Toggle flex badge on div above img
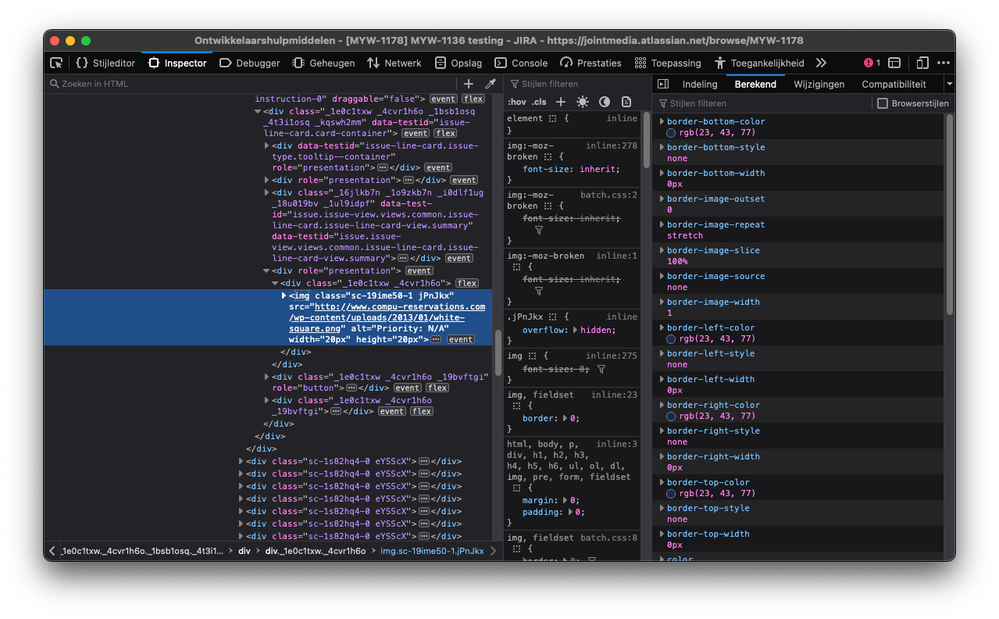Viewport: 999px width, 619px height. coord(467,283)
